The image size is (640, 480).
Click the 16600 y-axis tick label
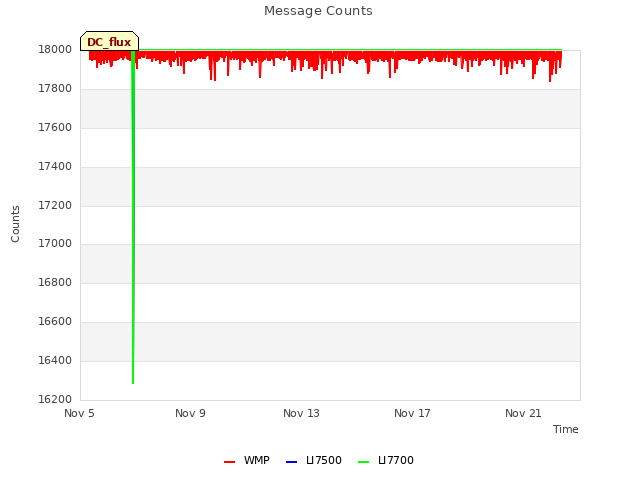tap(55, 322)
